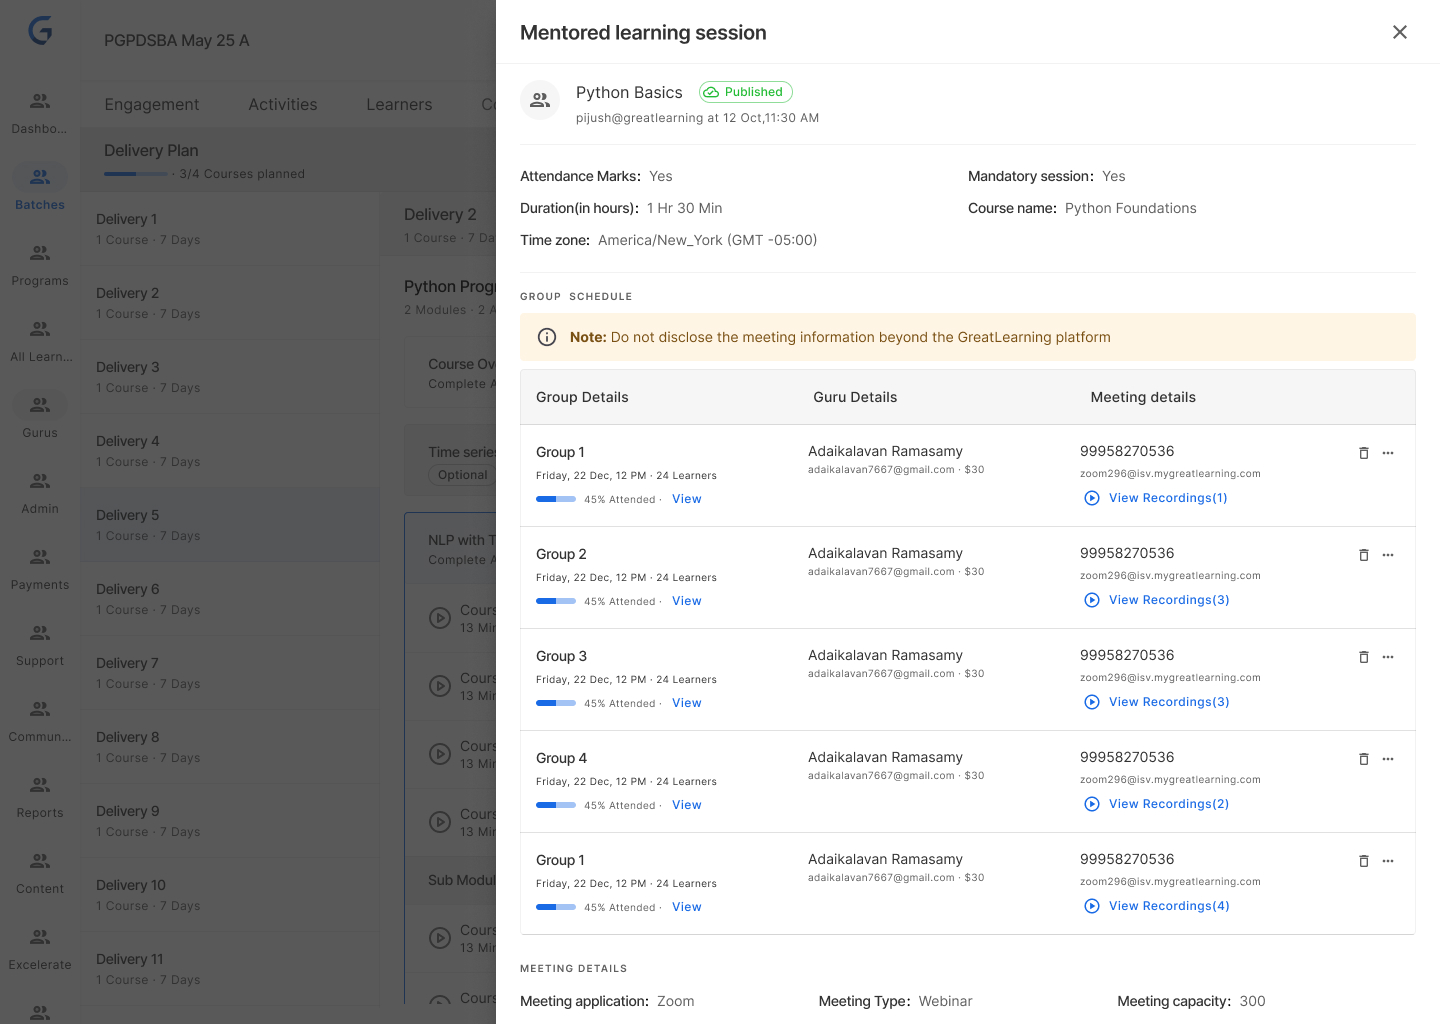Open Dashboard in the sidebar
This screenshot has width=1440, height=1024.
[x=40, y=112]
